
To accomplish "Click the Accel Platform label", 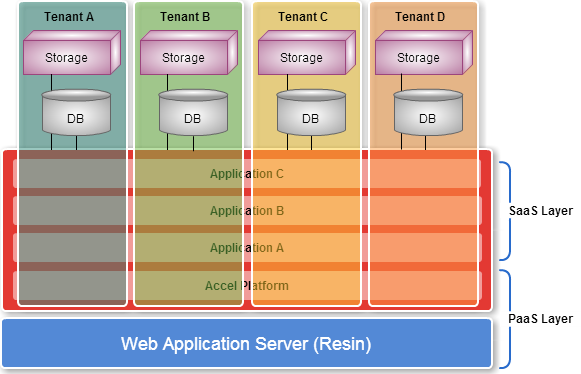I will (247, 286).
